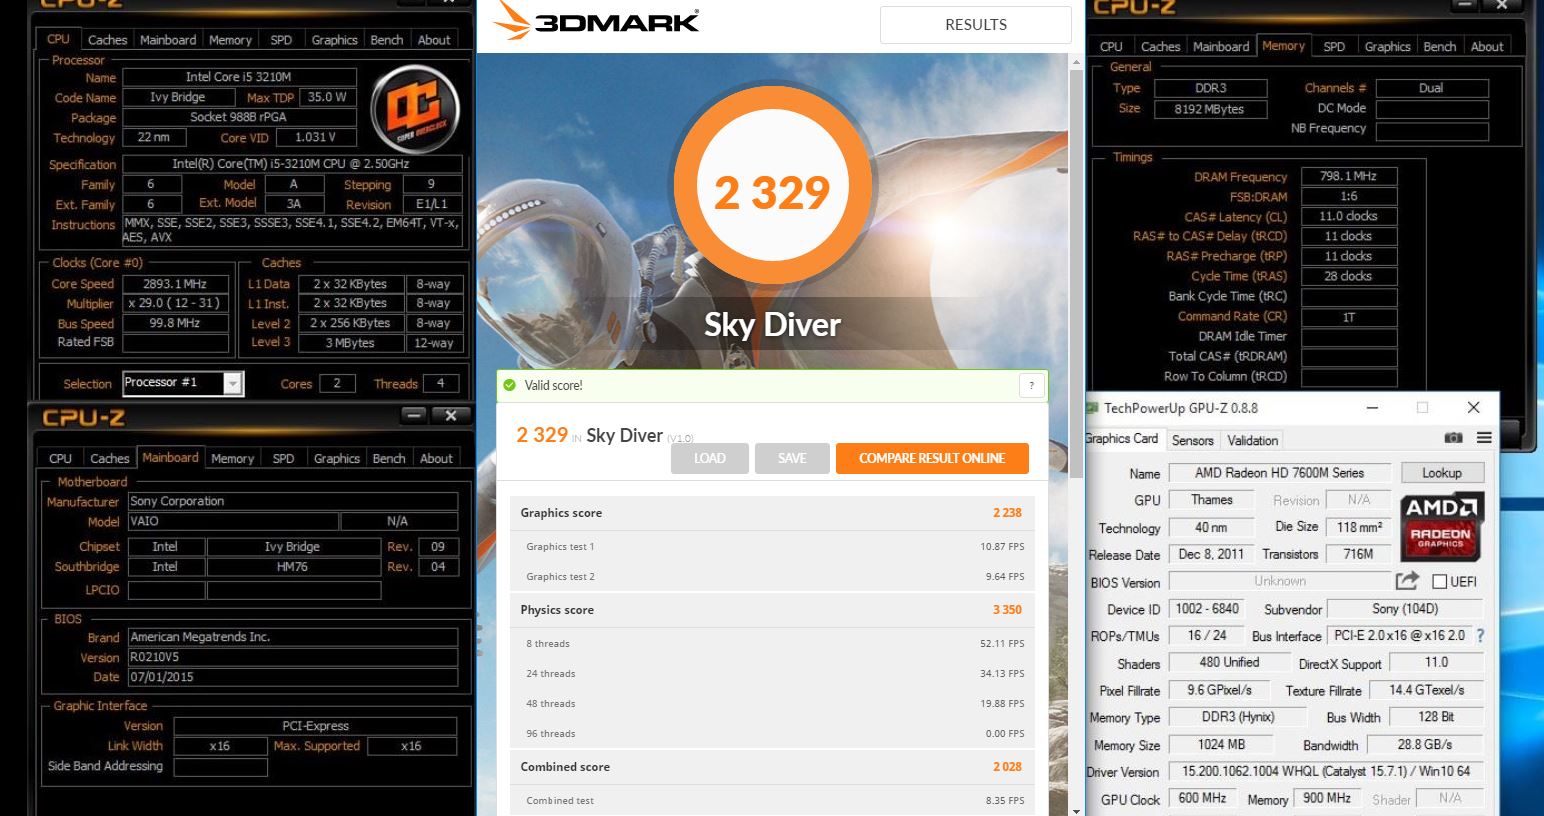Open Mainboard tab in top-left CPU-Z window

(x=167, y=40)
